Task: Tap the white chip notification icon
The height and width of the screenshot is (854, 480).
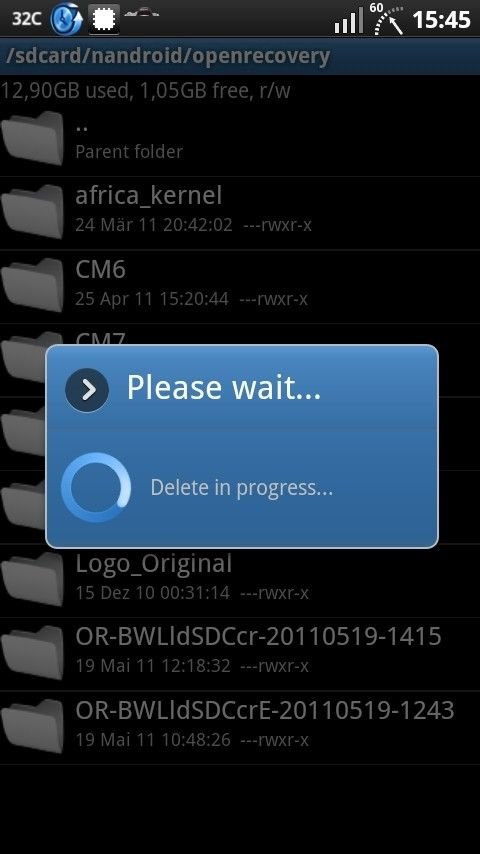Action: [104, 20]
